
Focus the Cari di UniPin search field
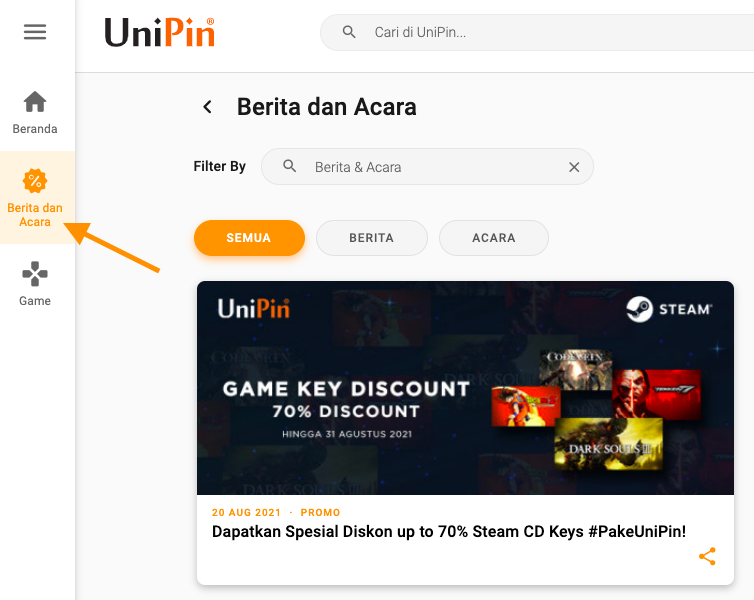tap(537, 32)
